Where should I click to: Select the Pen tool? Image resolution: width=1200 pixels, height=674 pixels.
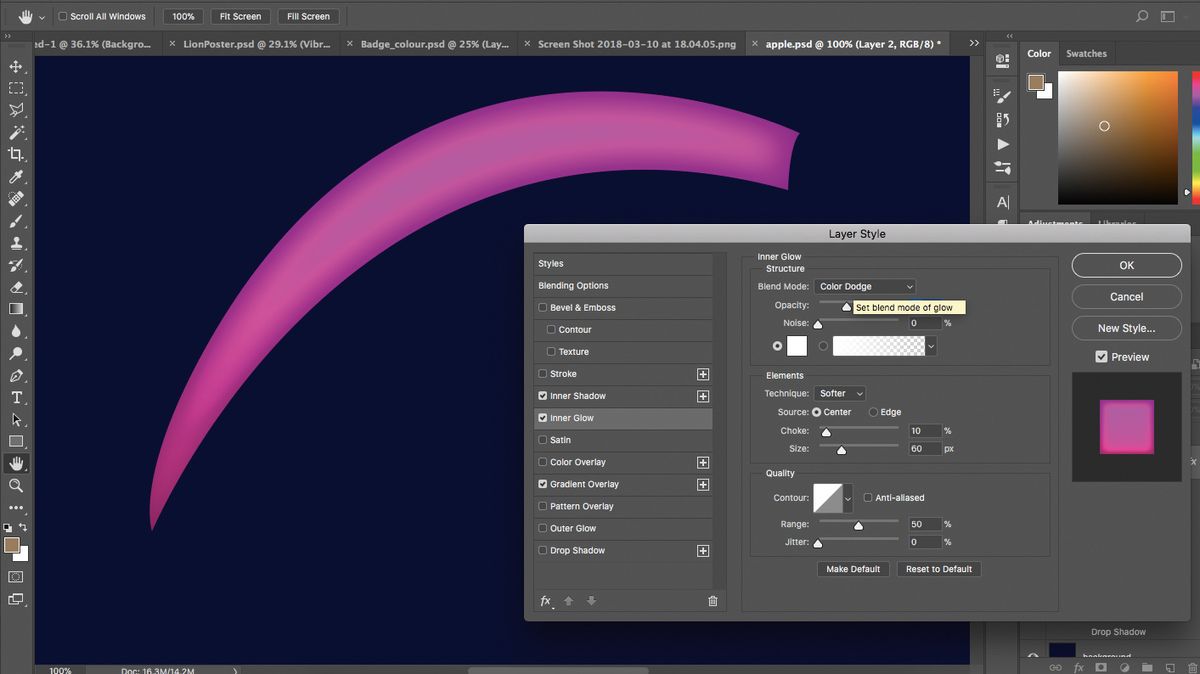click(x=14, y=376)
